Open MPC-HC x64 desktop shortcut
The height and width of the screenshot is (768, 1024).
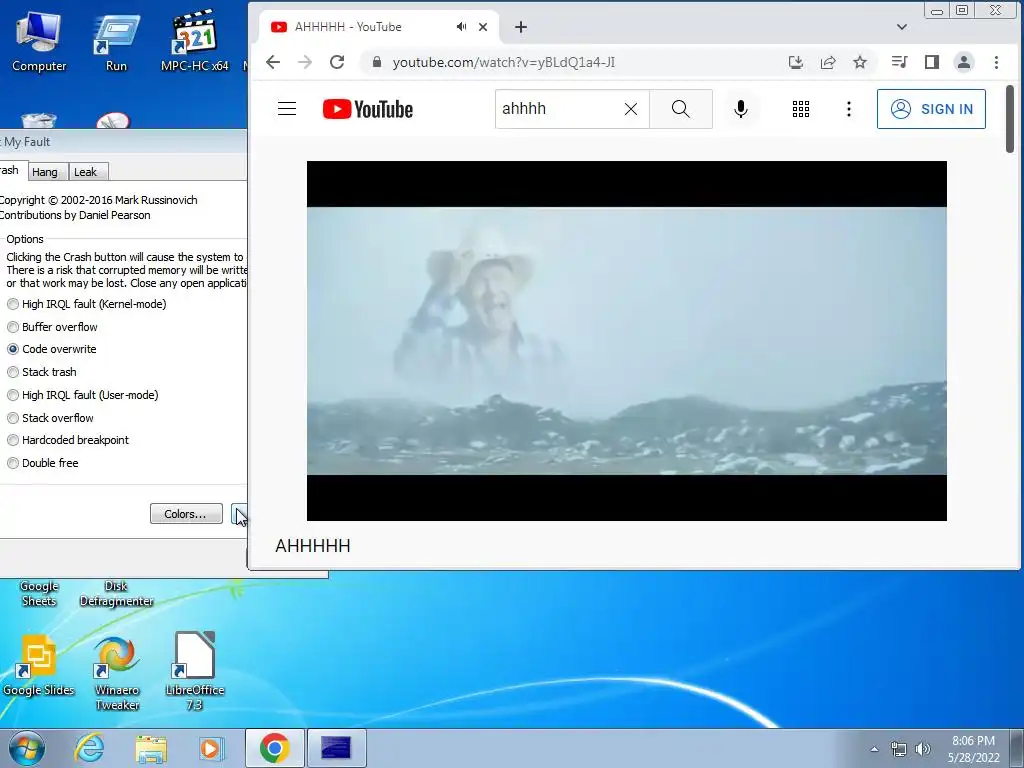coord(194,41)
